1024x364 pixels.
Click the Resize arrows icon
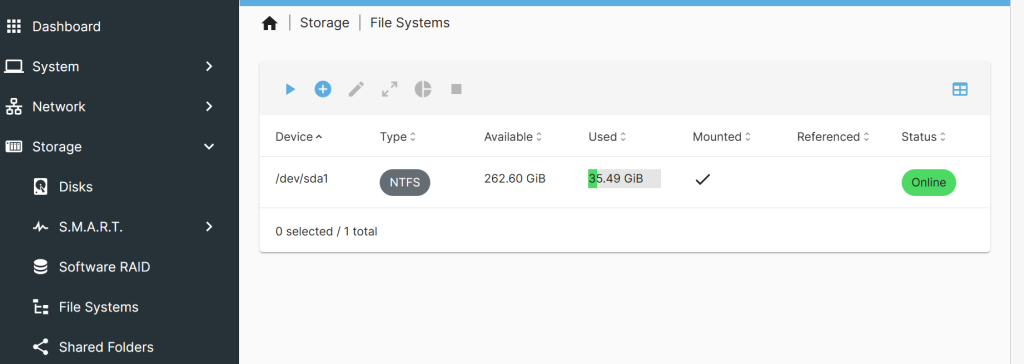390,90
